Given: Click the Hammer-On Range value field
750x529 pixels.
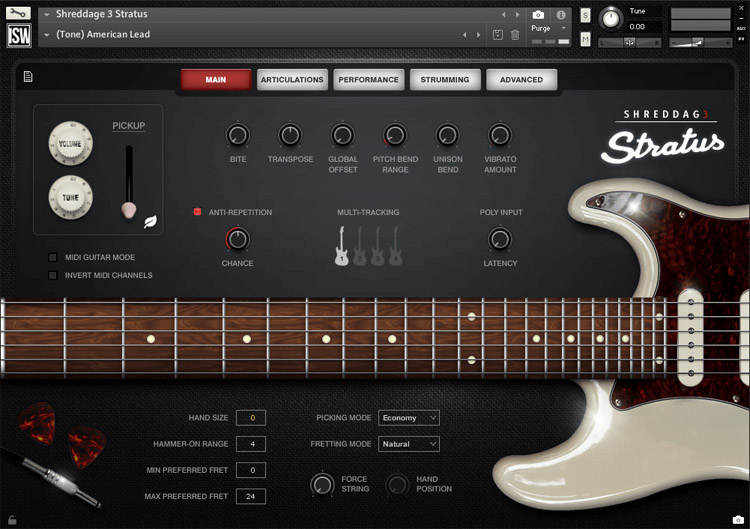Looking at the screenshot, I should click(251, 444).
